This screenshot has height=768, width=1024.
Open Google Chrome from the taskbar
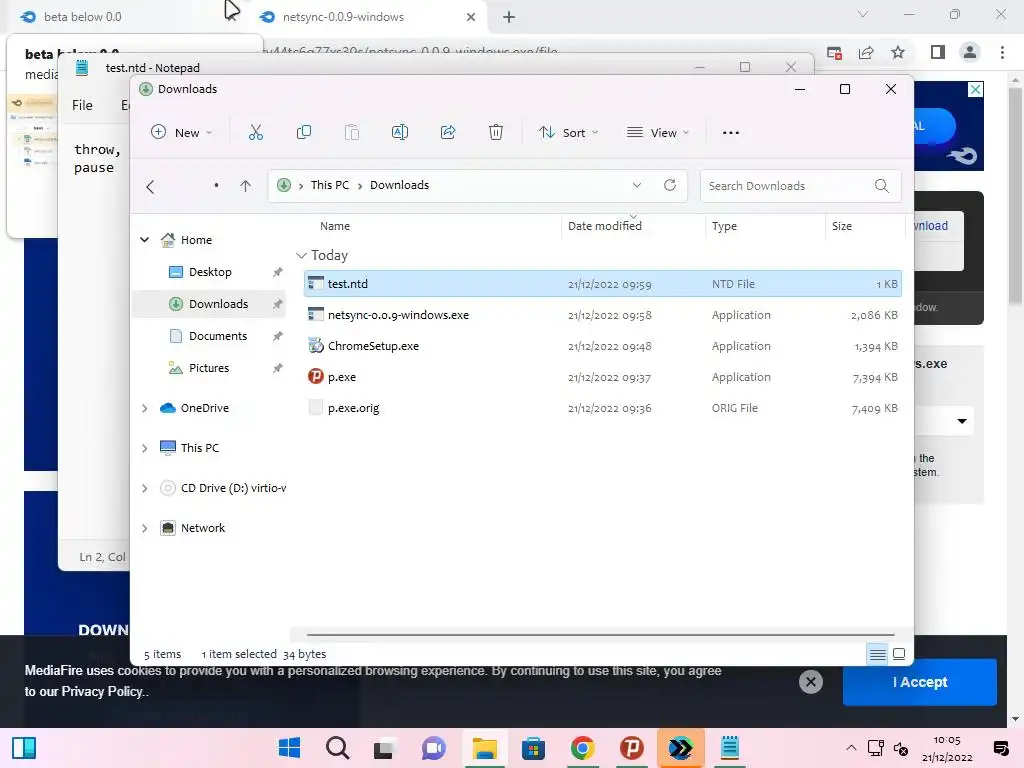pos(583,748)
